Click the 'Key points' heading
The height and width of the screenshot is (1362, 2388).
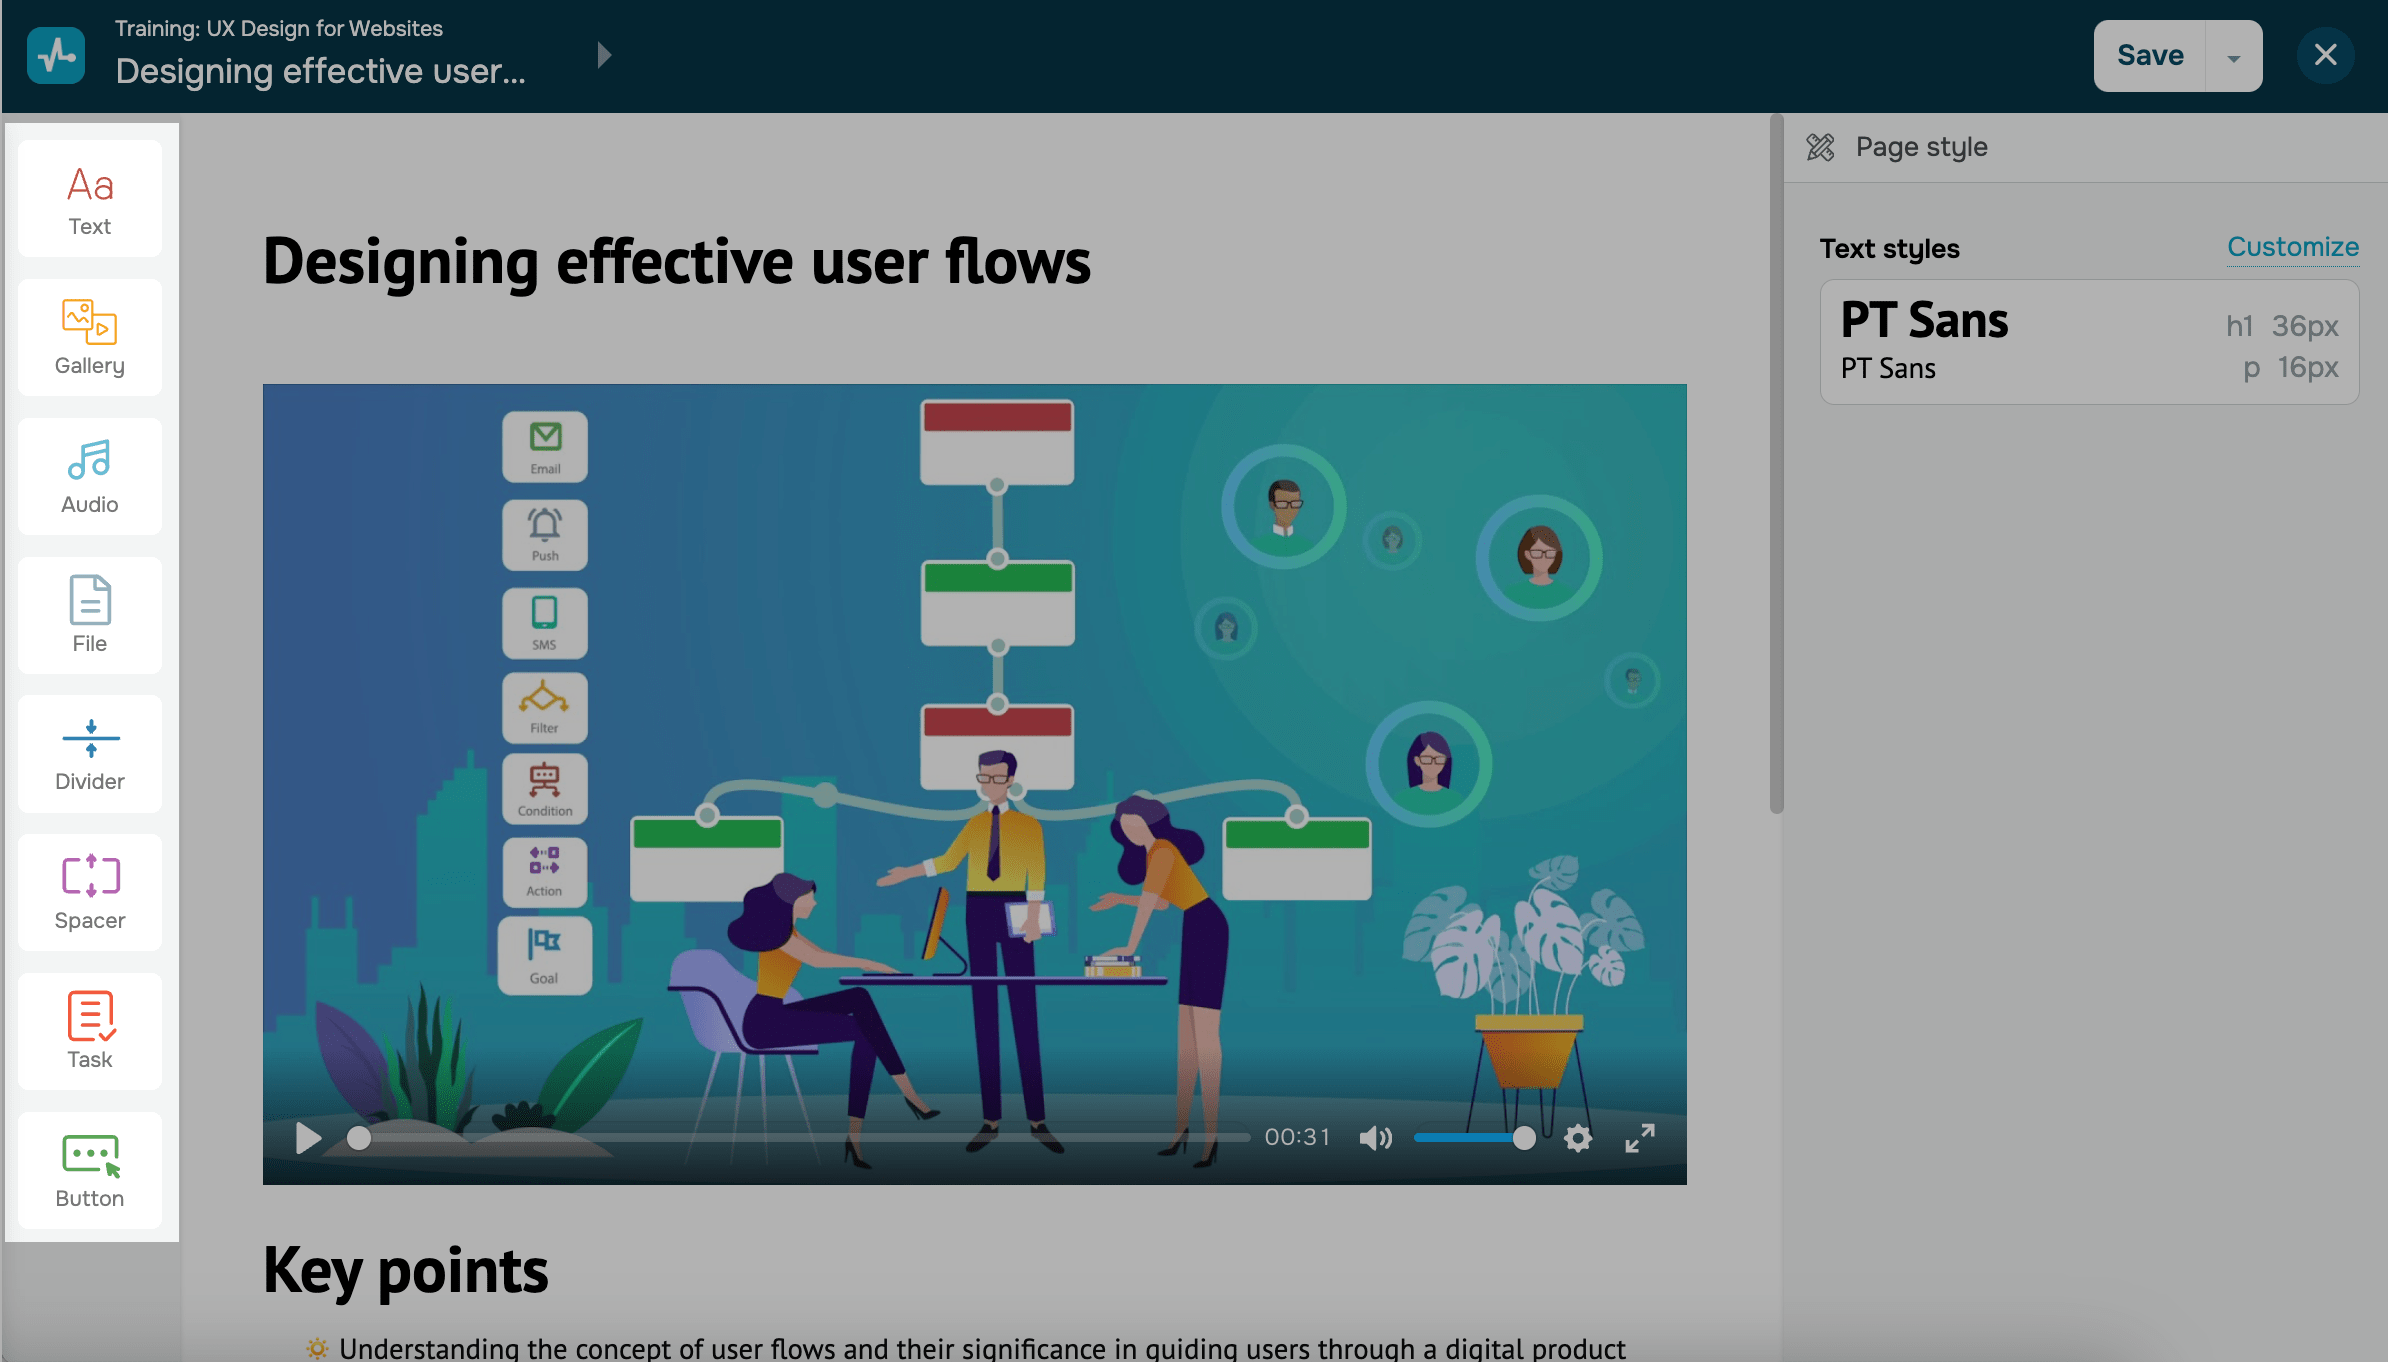click(x=405, y=1271)
